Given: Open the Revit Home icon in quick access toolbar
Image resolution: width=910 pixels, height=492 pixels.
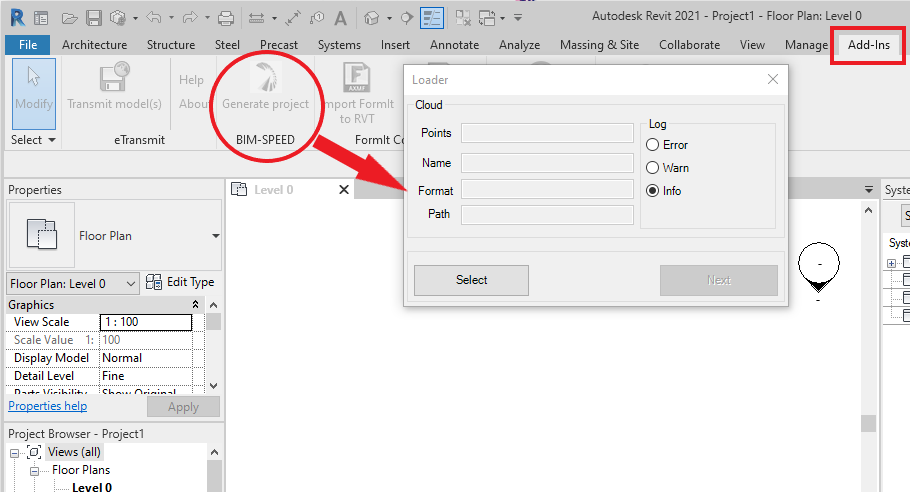Looking at the screenshot, I should (x=41, y=19).
